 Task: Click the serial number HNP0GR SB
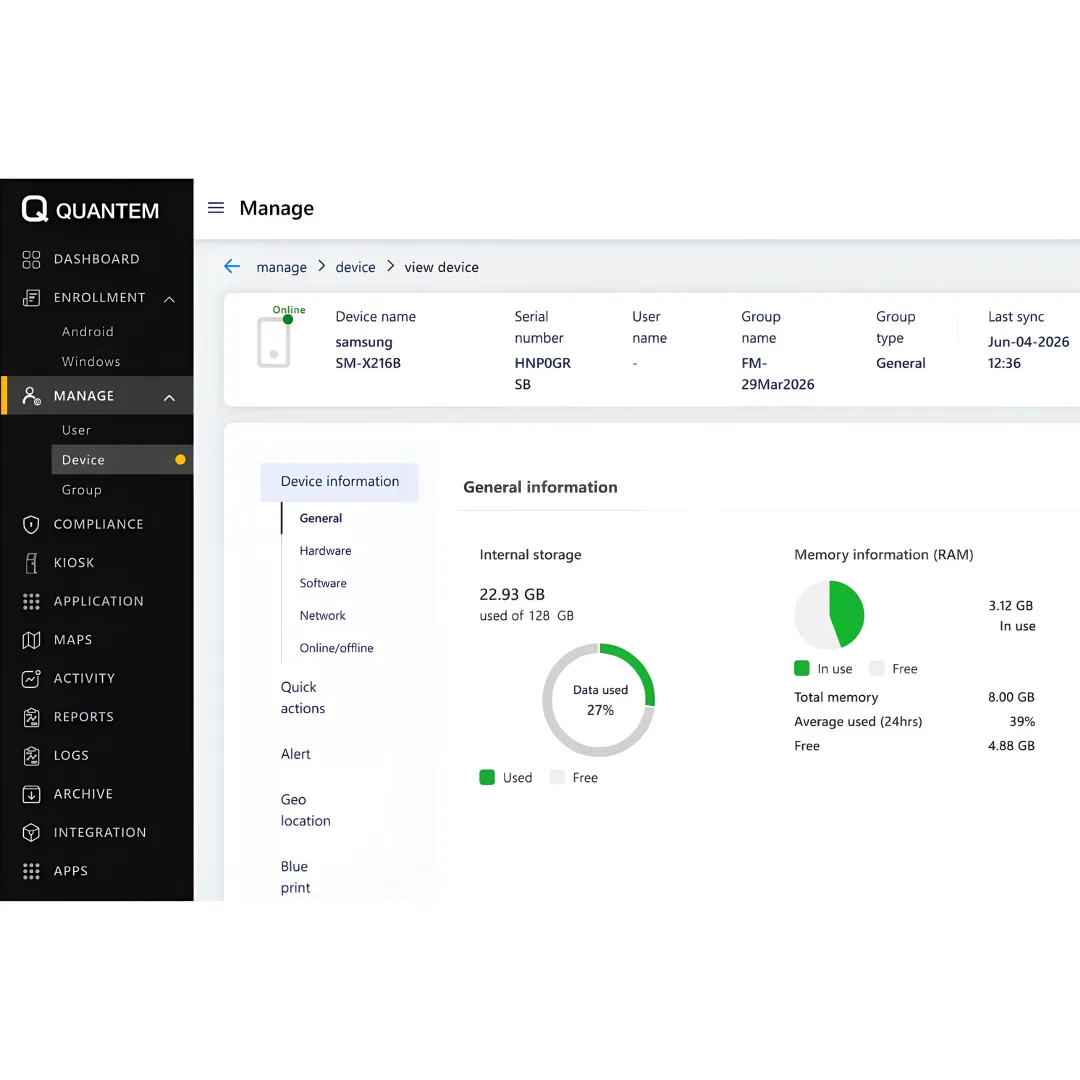click(543, 373)
